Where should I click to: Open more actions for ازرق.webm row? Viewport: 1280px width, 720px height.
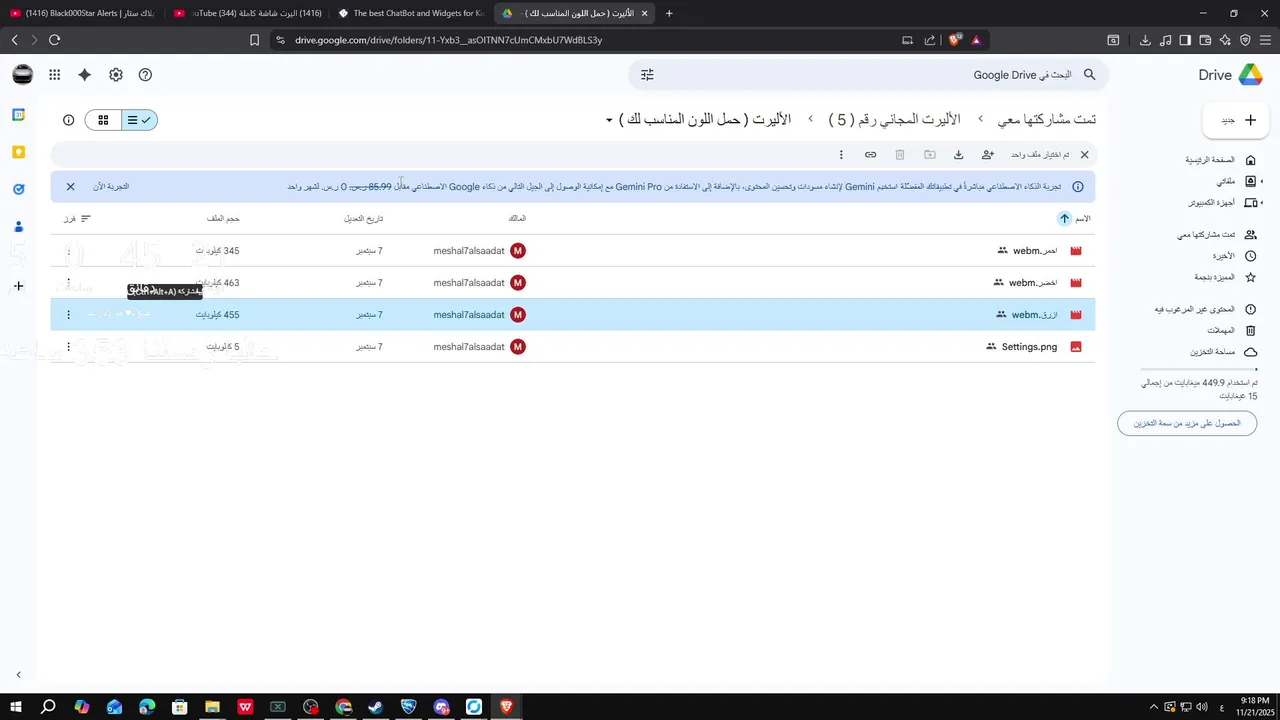tap(69, 315)
